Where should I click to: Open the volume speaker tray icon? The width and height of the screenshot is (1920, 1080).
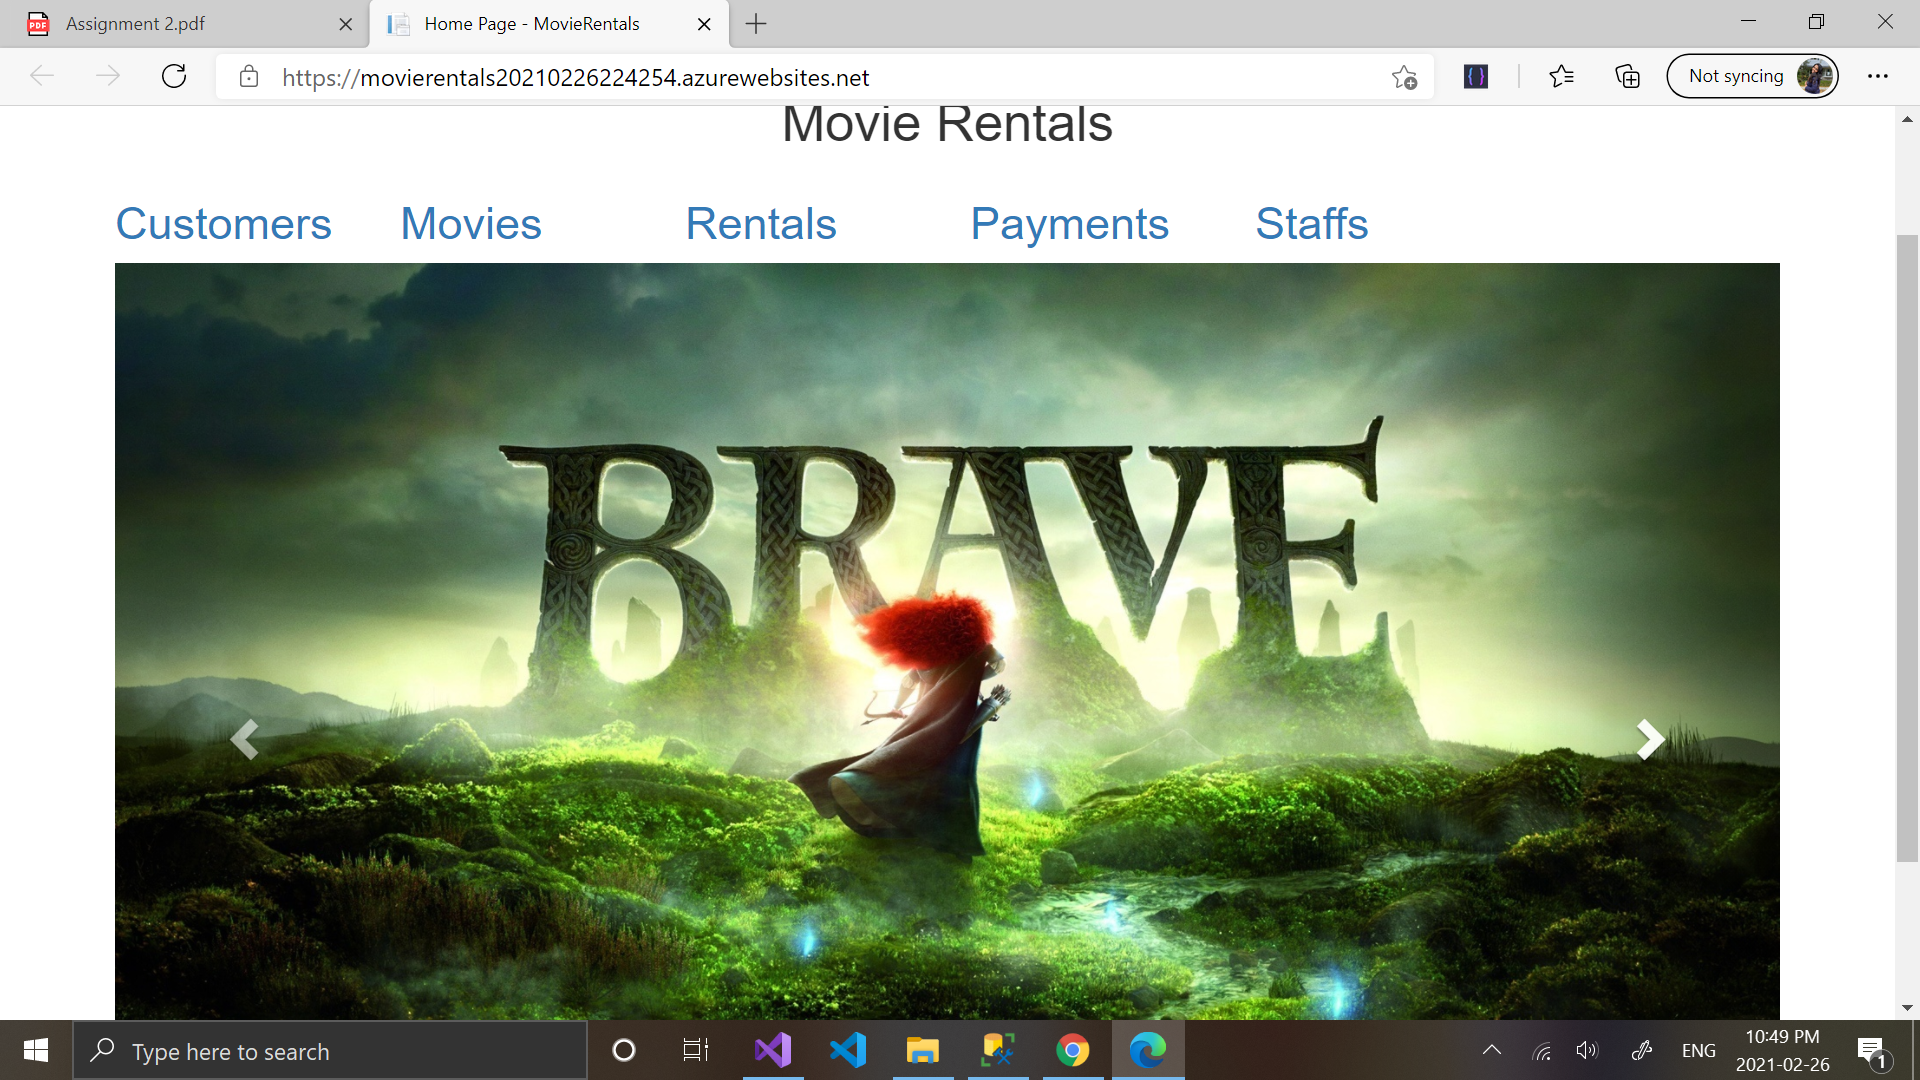1587,1050
